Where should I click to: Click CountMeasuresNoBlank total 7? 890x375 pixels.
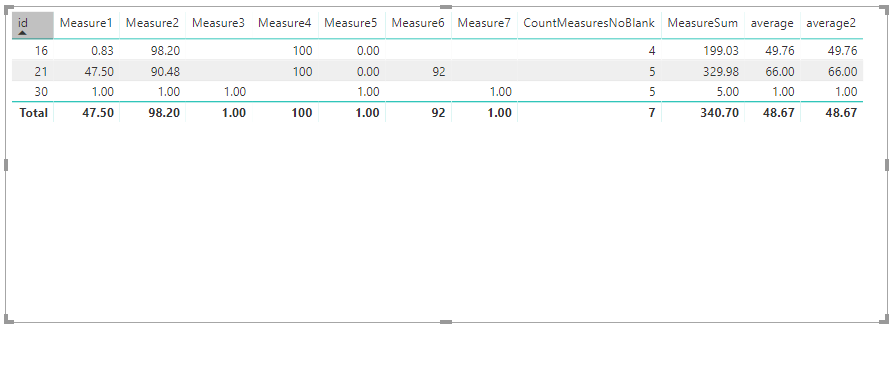pyautogui.click(x=652, y=113)
